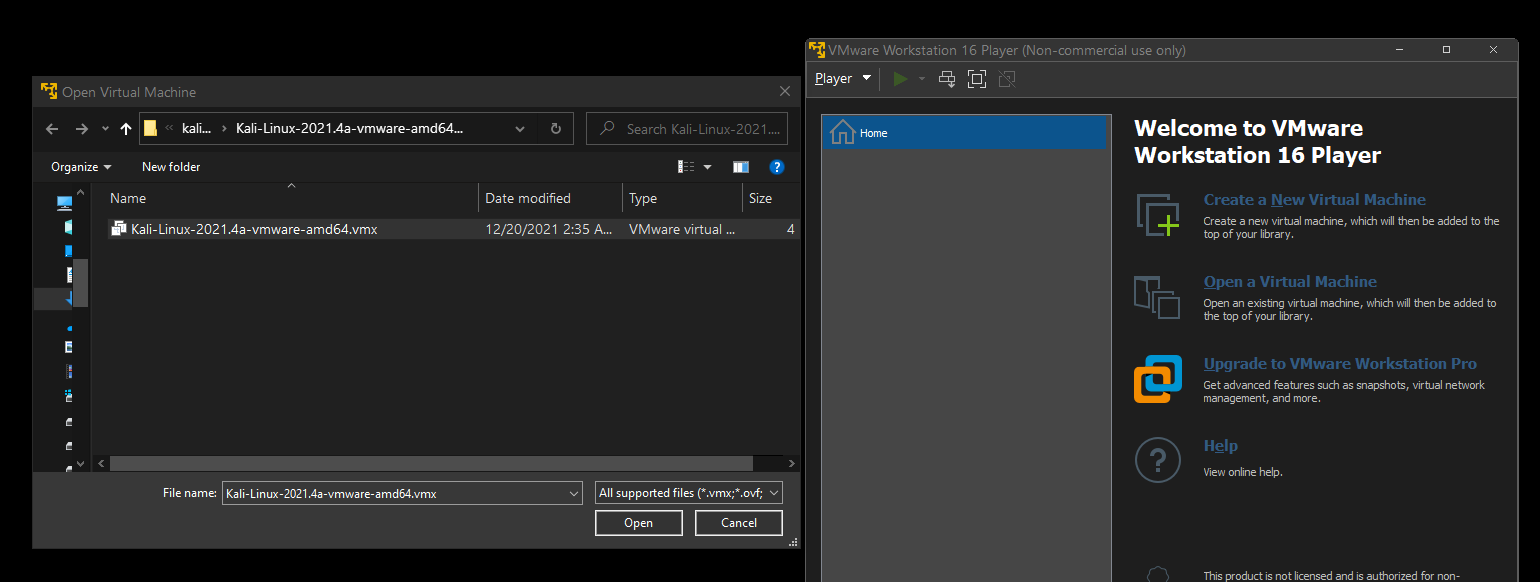1540x582 pixels.
Task: Click Send Ctrl+Alt+Del toolbar icon
Action: [x=947, y=78]
